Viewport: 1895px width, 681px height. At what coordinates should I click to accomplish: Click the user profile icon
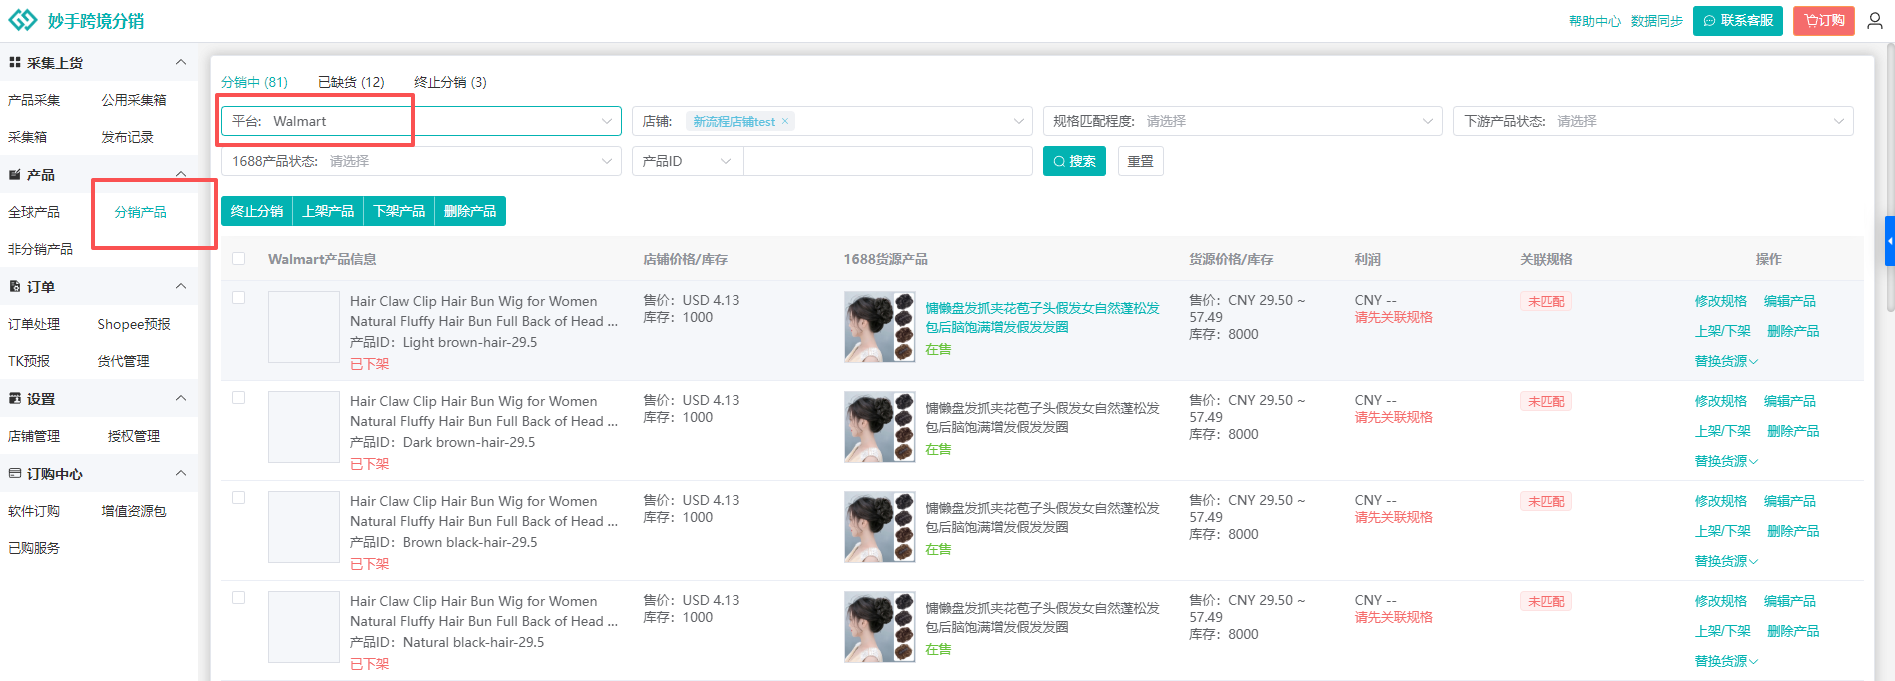(1874, 21)
